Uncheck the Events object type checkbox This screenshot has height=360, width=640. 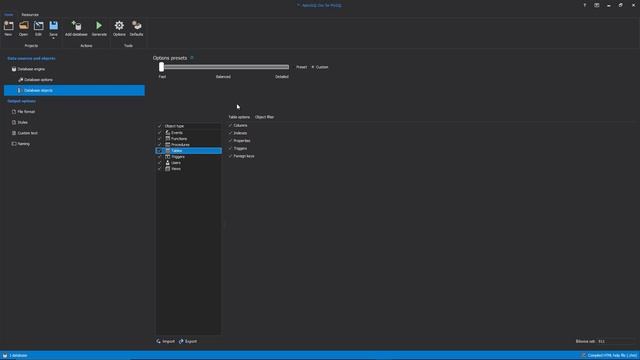160,133
